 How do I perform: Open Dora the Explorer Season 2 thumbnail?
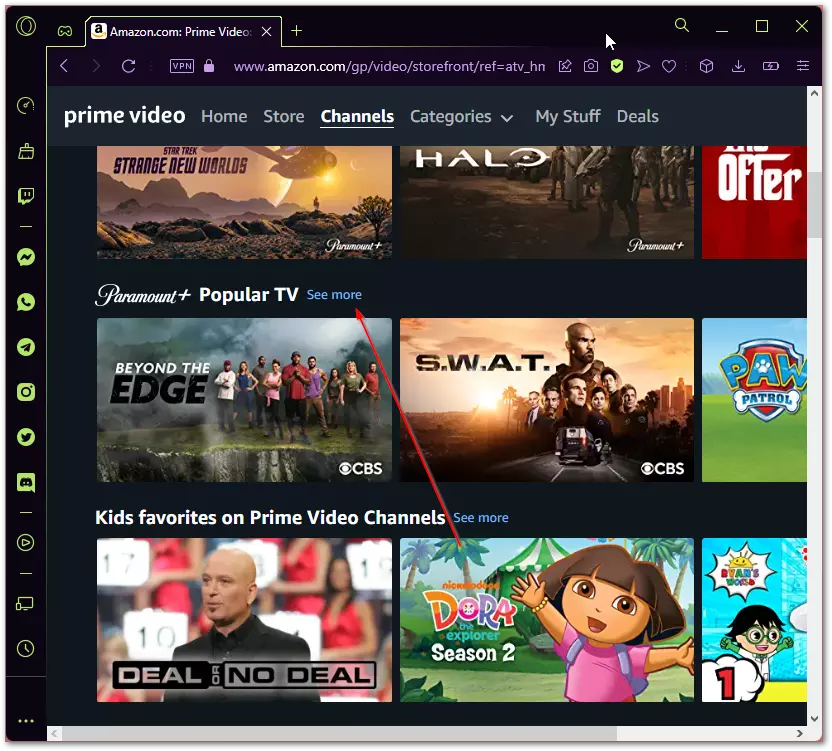tap(547, 620)
